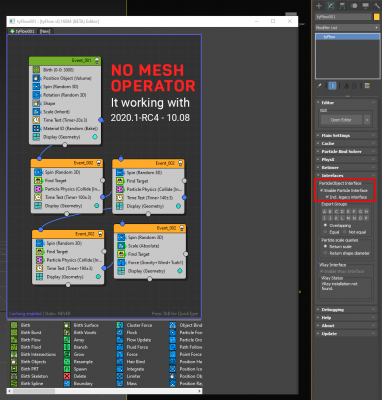Click the [New] flow tab

click(45, 31)
